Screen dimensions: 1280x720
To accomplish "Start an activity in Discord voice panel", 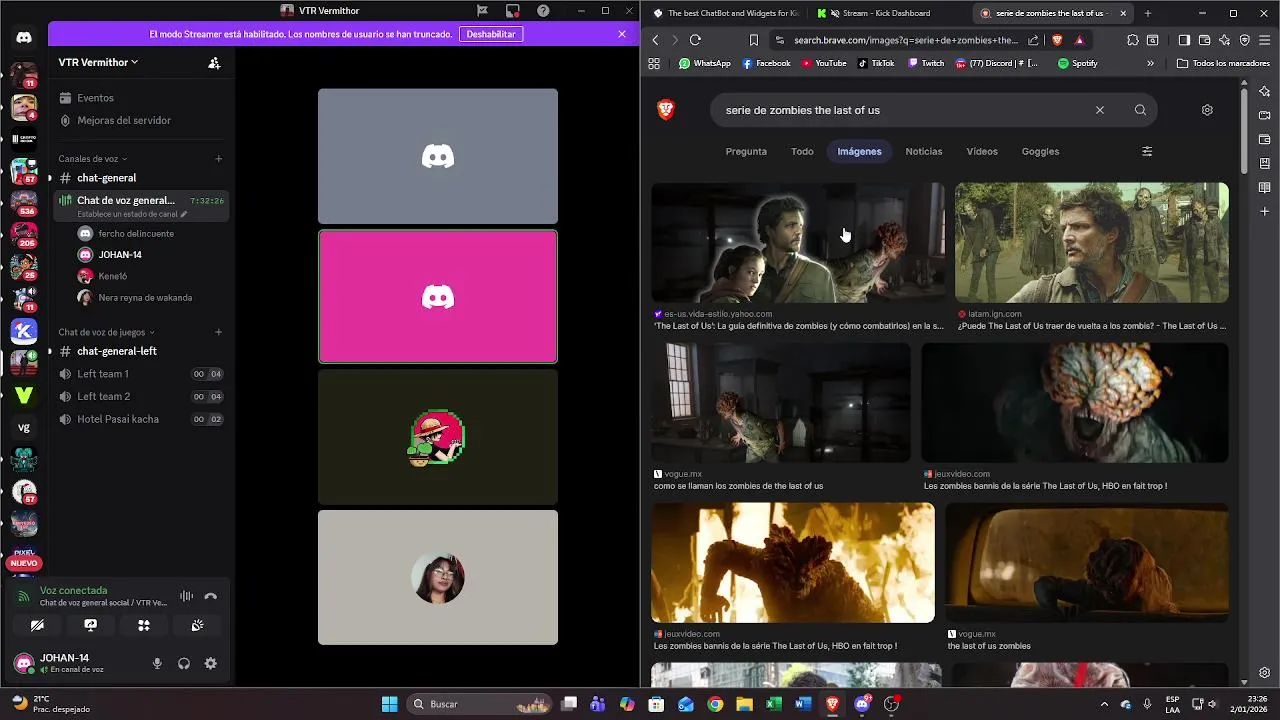I will [144, 625].
